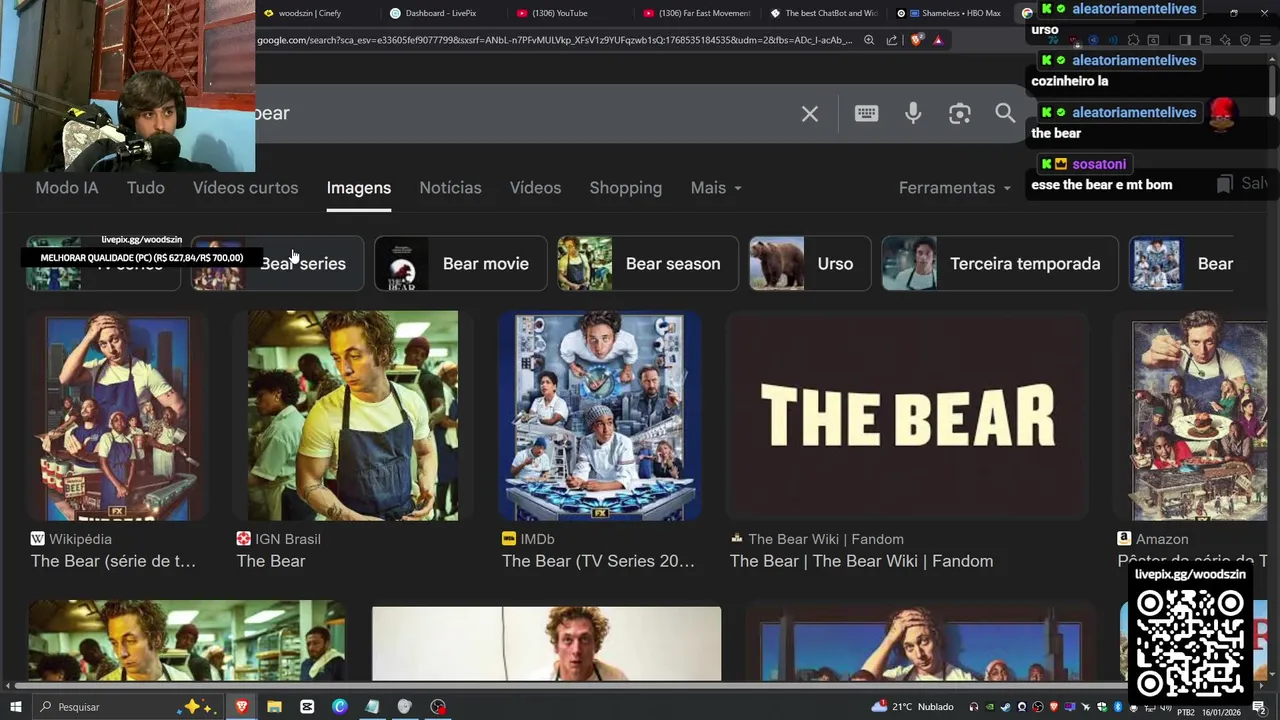Submit search with the magnifying glass icon
The image size is (1280, 720).
[1005, 113]
